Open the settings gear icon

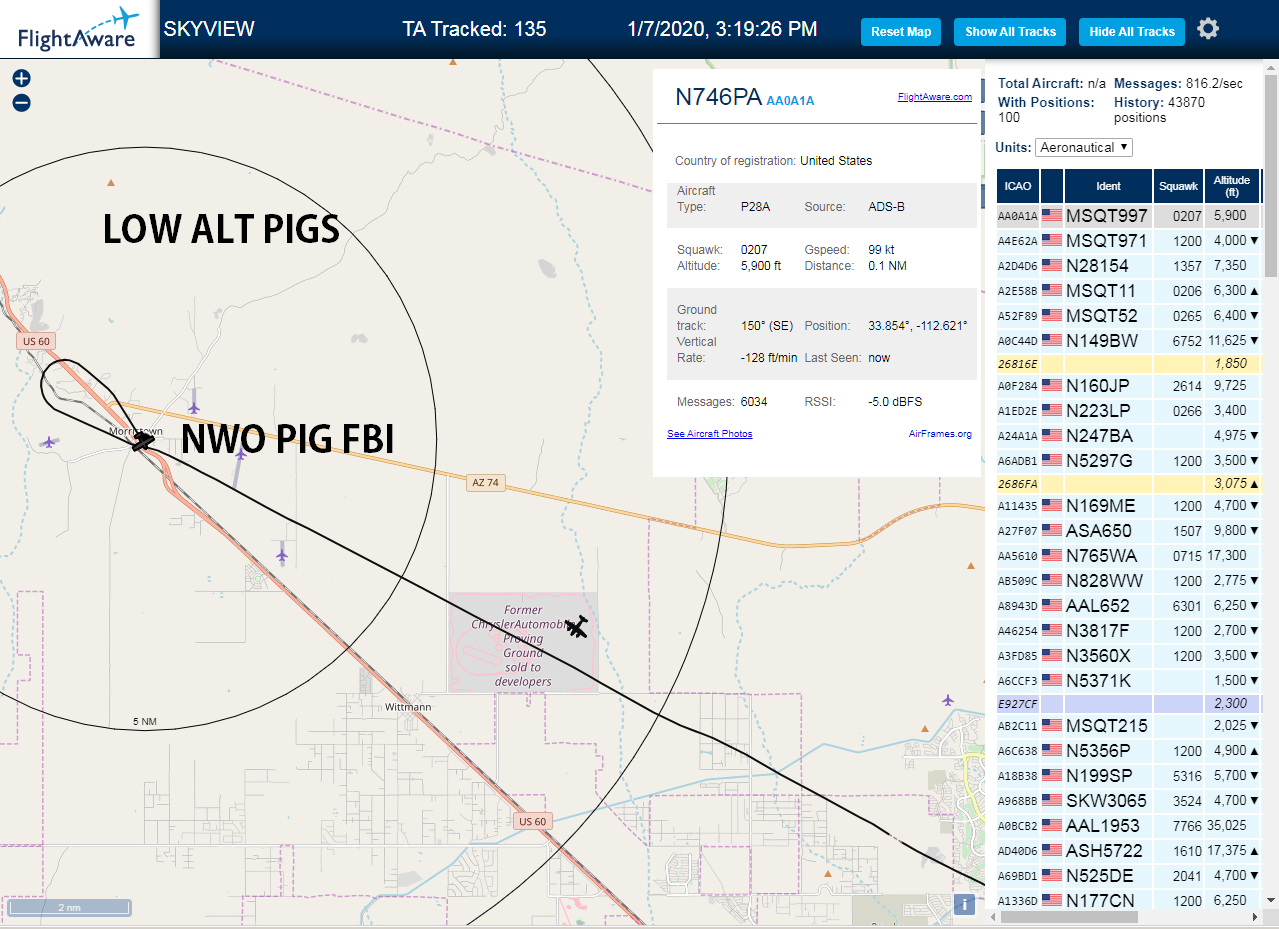[1208, 28]
